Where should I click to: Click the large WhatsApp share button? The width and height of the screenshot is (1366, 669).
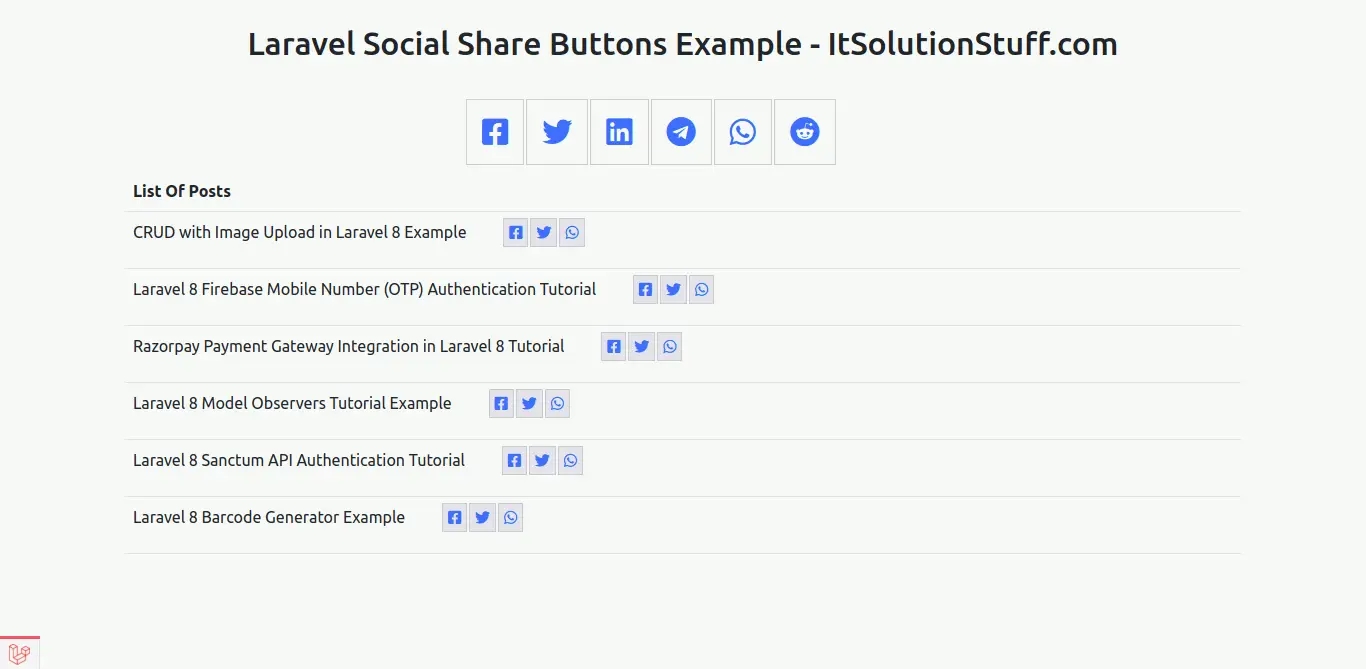point(742,132)
